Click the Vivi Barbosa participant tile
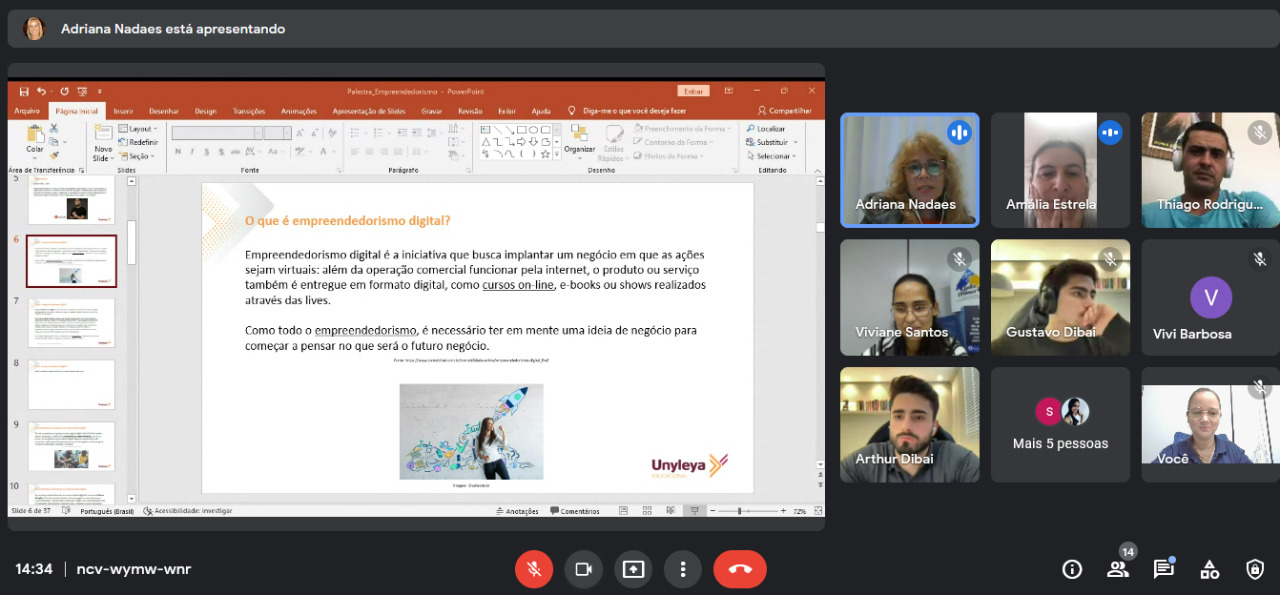Image resolution: width=1280 pixels, height=595 pixels. click(1210, 298)
